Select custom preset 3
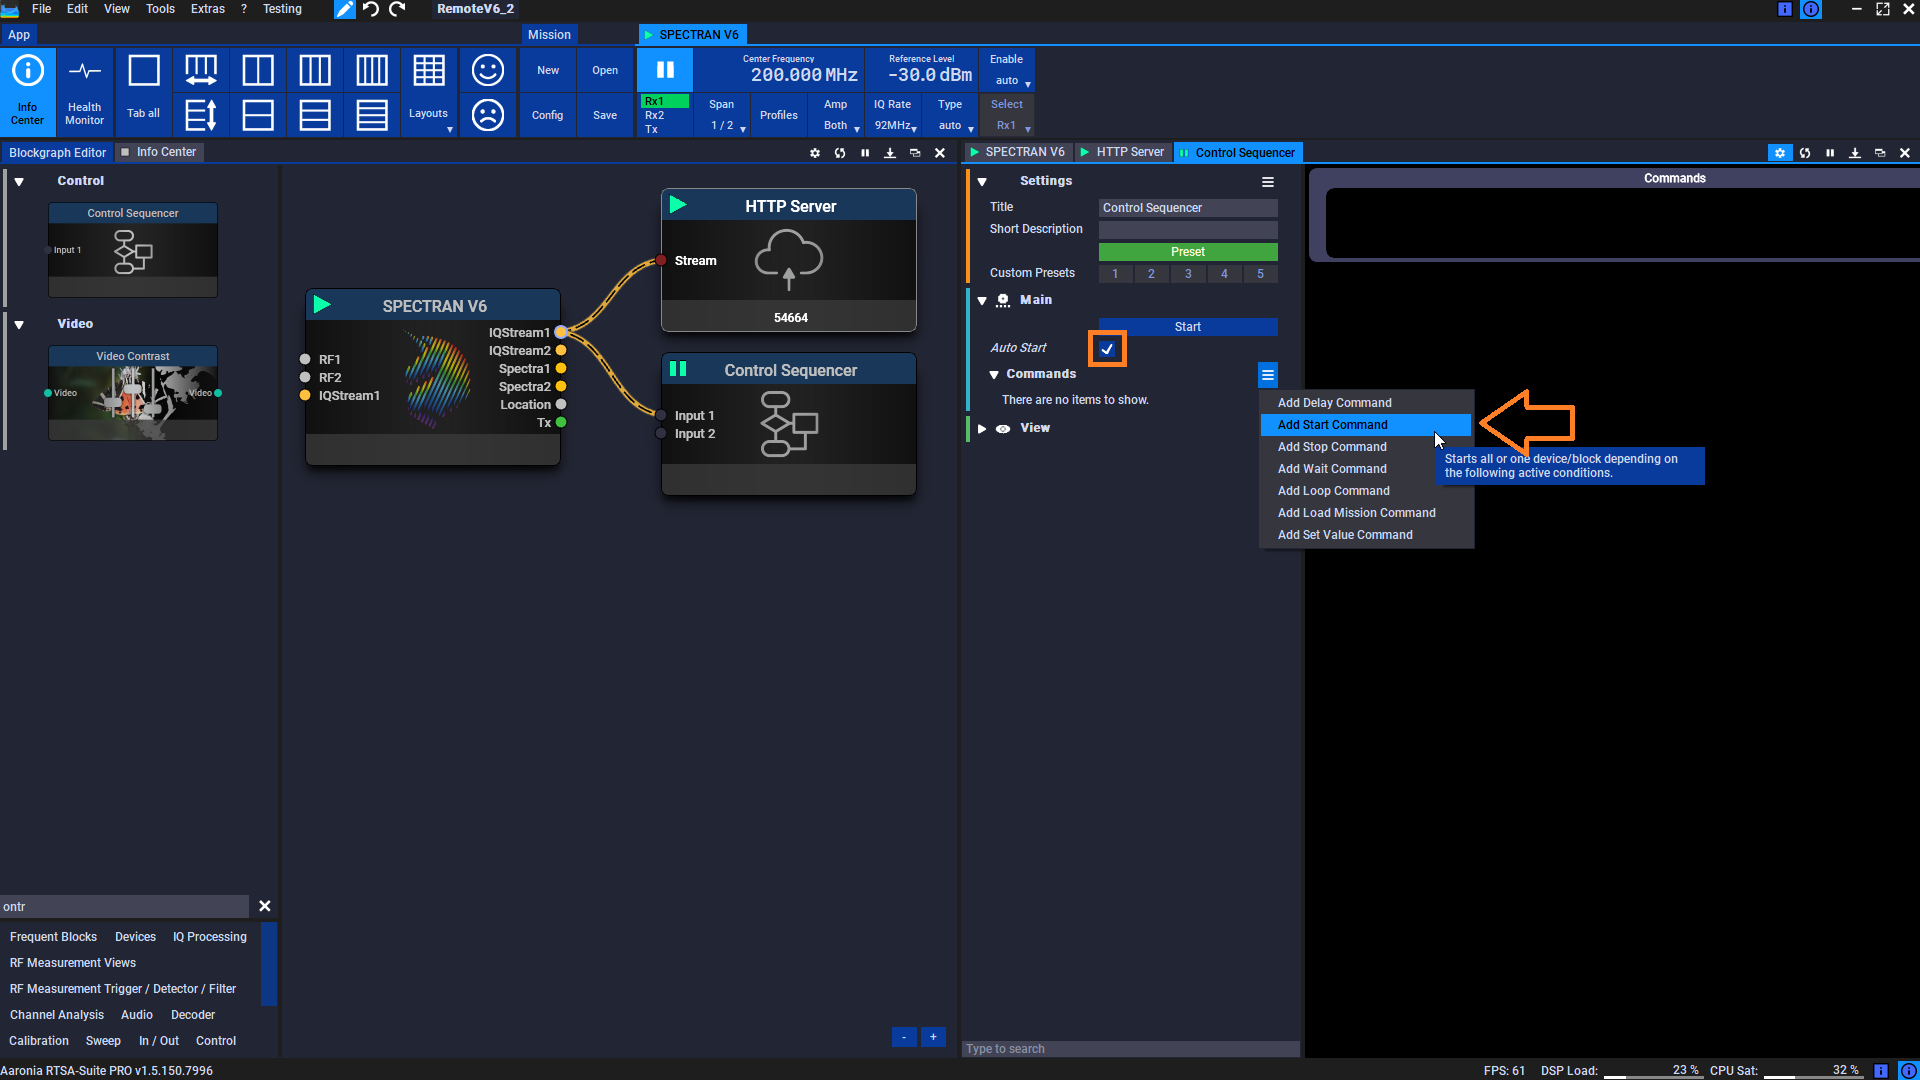This screenshot has height=1080, width=1920. 1188,274
